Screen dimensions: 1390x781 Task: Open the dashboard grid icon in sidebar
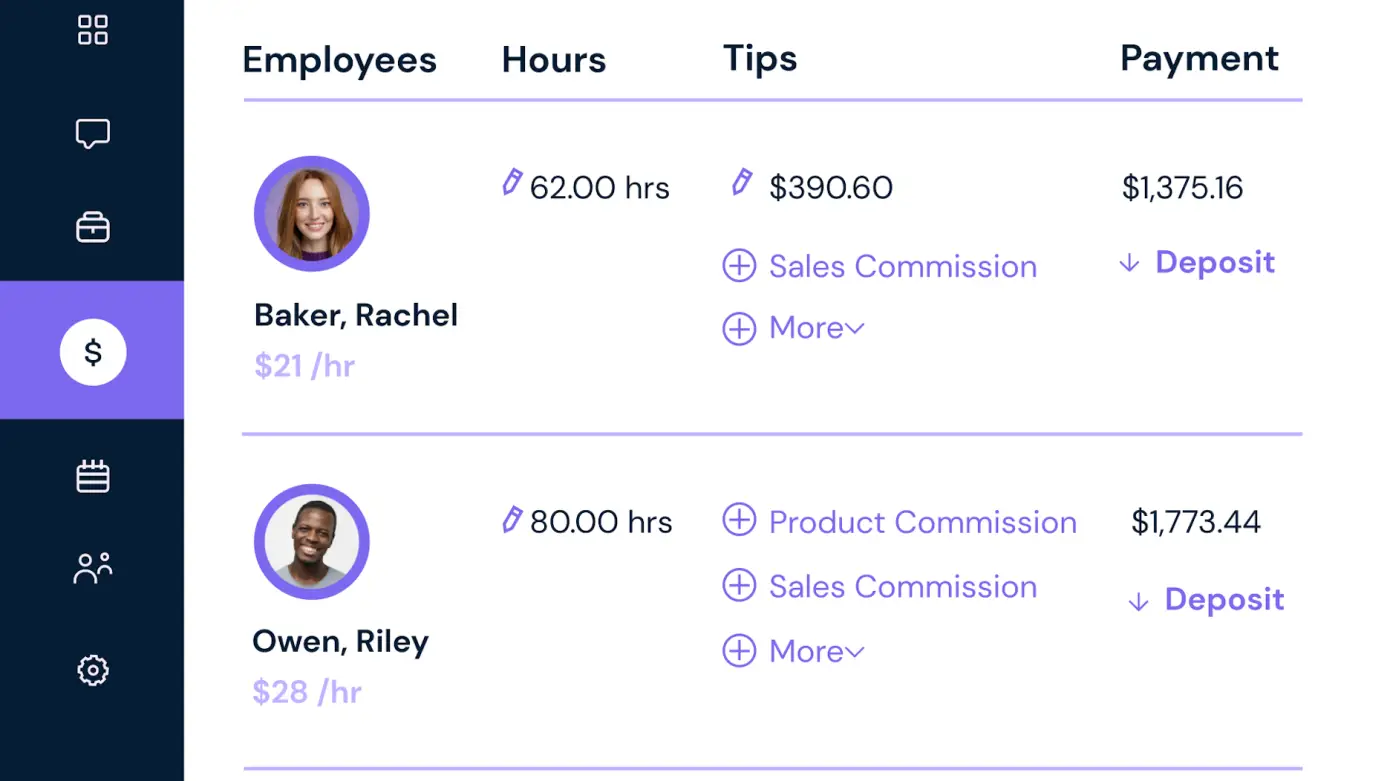[92, 30]
